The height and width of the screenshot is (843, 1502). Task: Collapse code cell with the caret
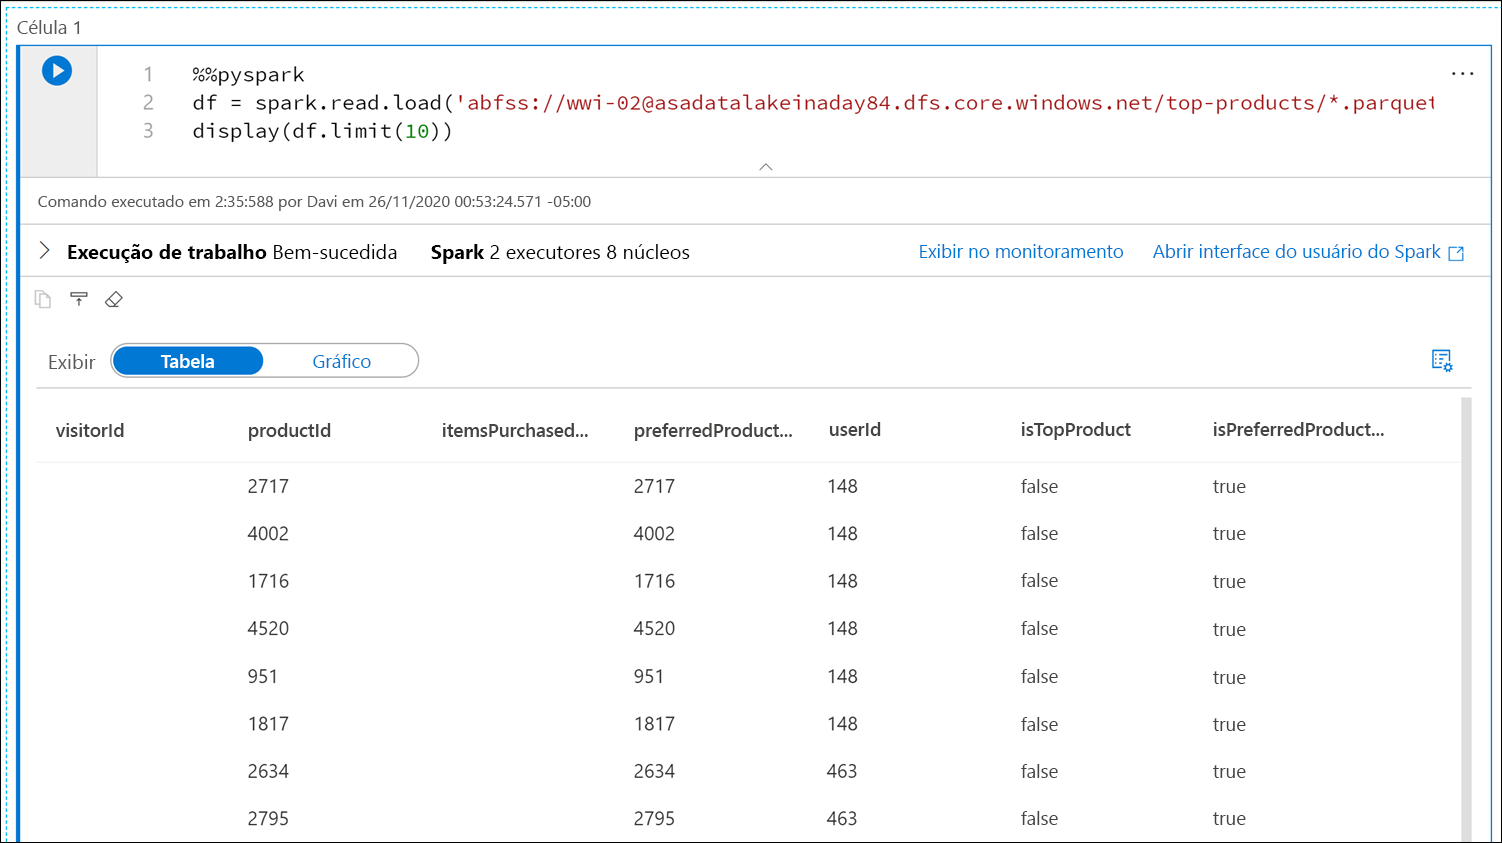click(766, 167)
